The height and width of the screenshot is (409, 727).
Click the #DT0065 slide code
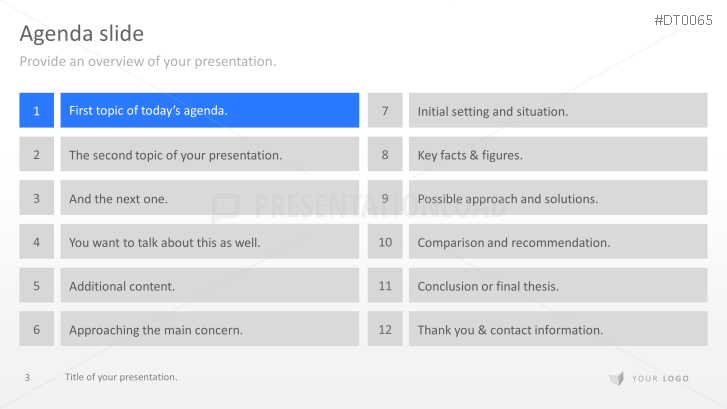(685, 20)
